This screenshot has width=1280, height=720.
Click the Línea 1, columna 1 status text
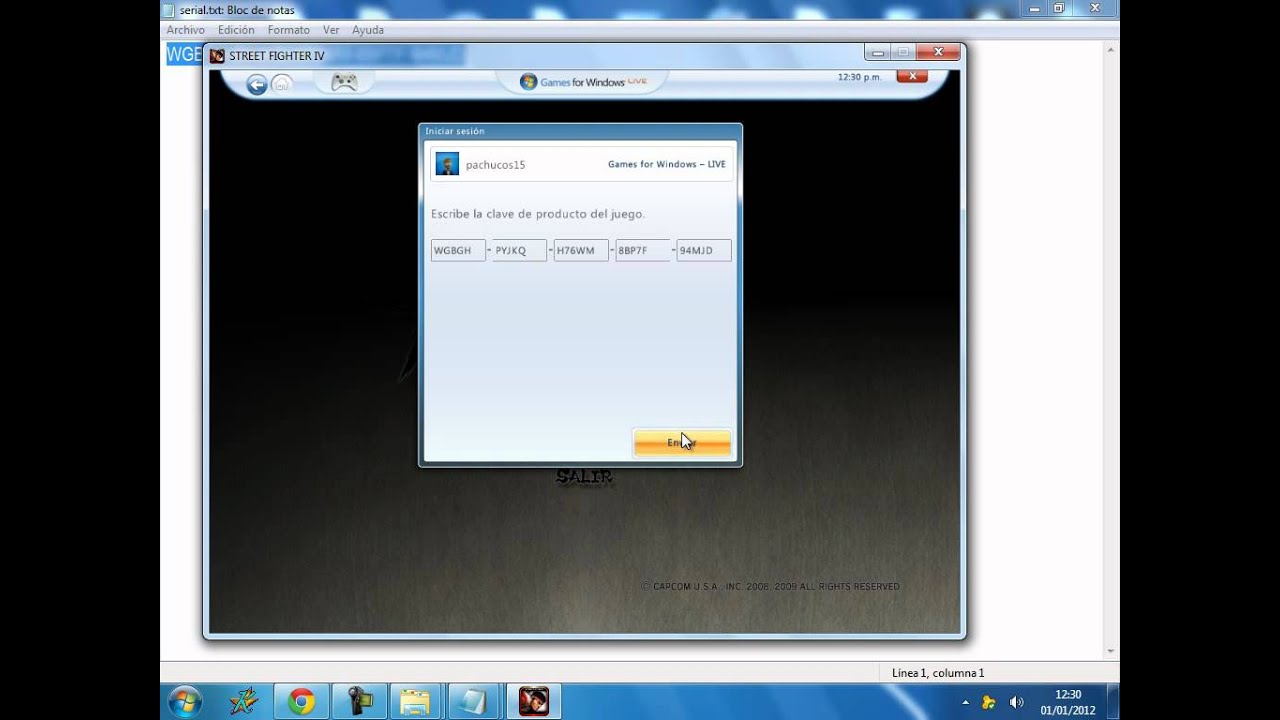pyautogui.click(x=938, y=673)
